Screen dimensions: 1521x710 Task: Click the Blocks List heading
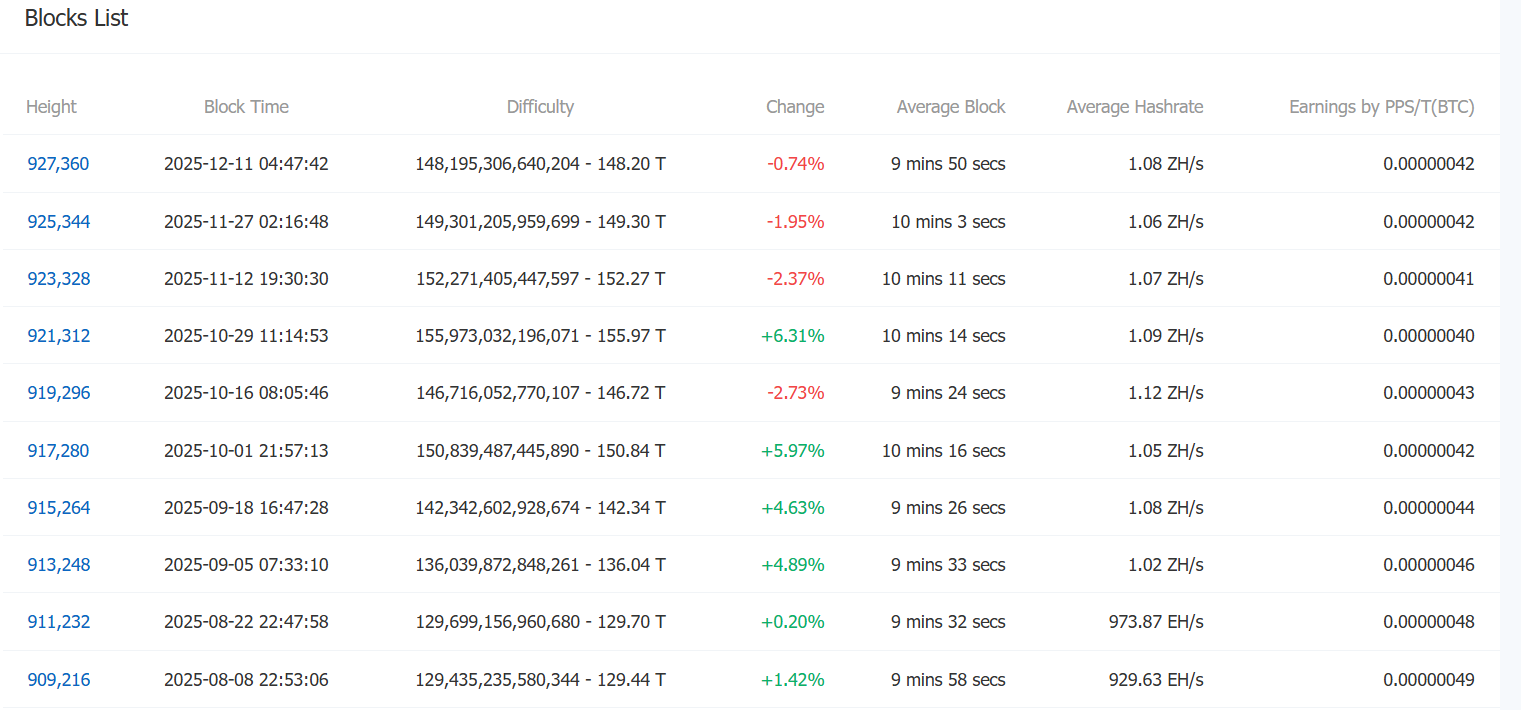[x=76, y=18]
